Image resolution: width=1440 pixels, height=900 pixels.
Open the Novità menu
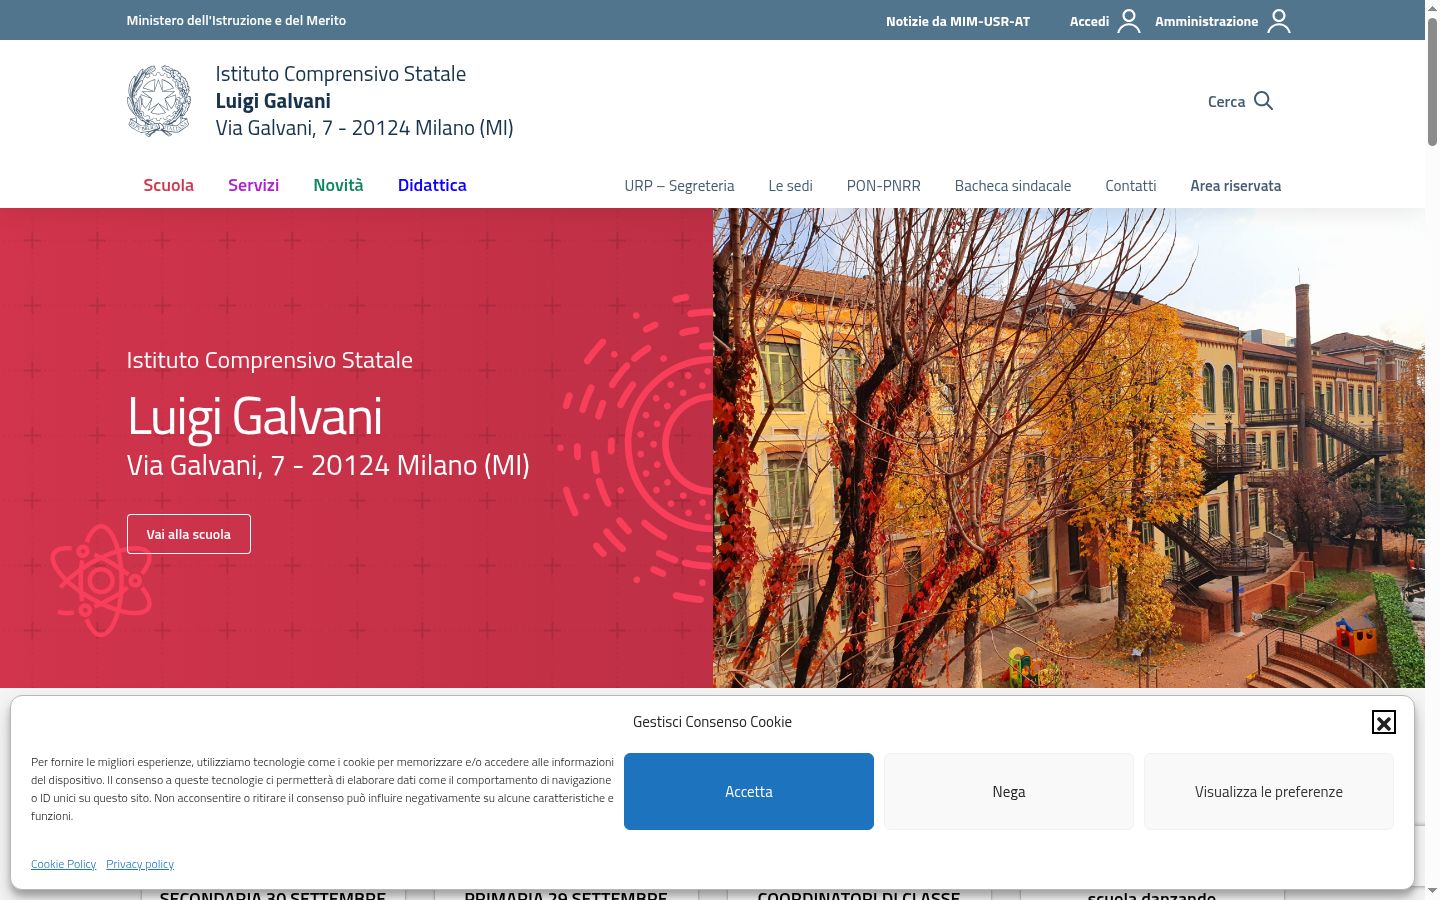tap(338, 185)
